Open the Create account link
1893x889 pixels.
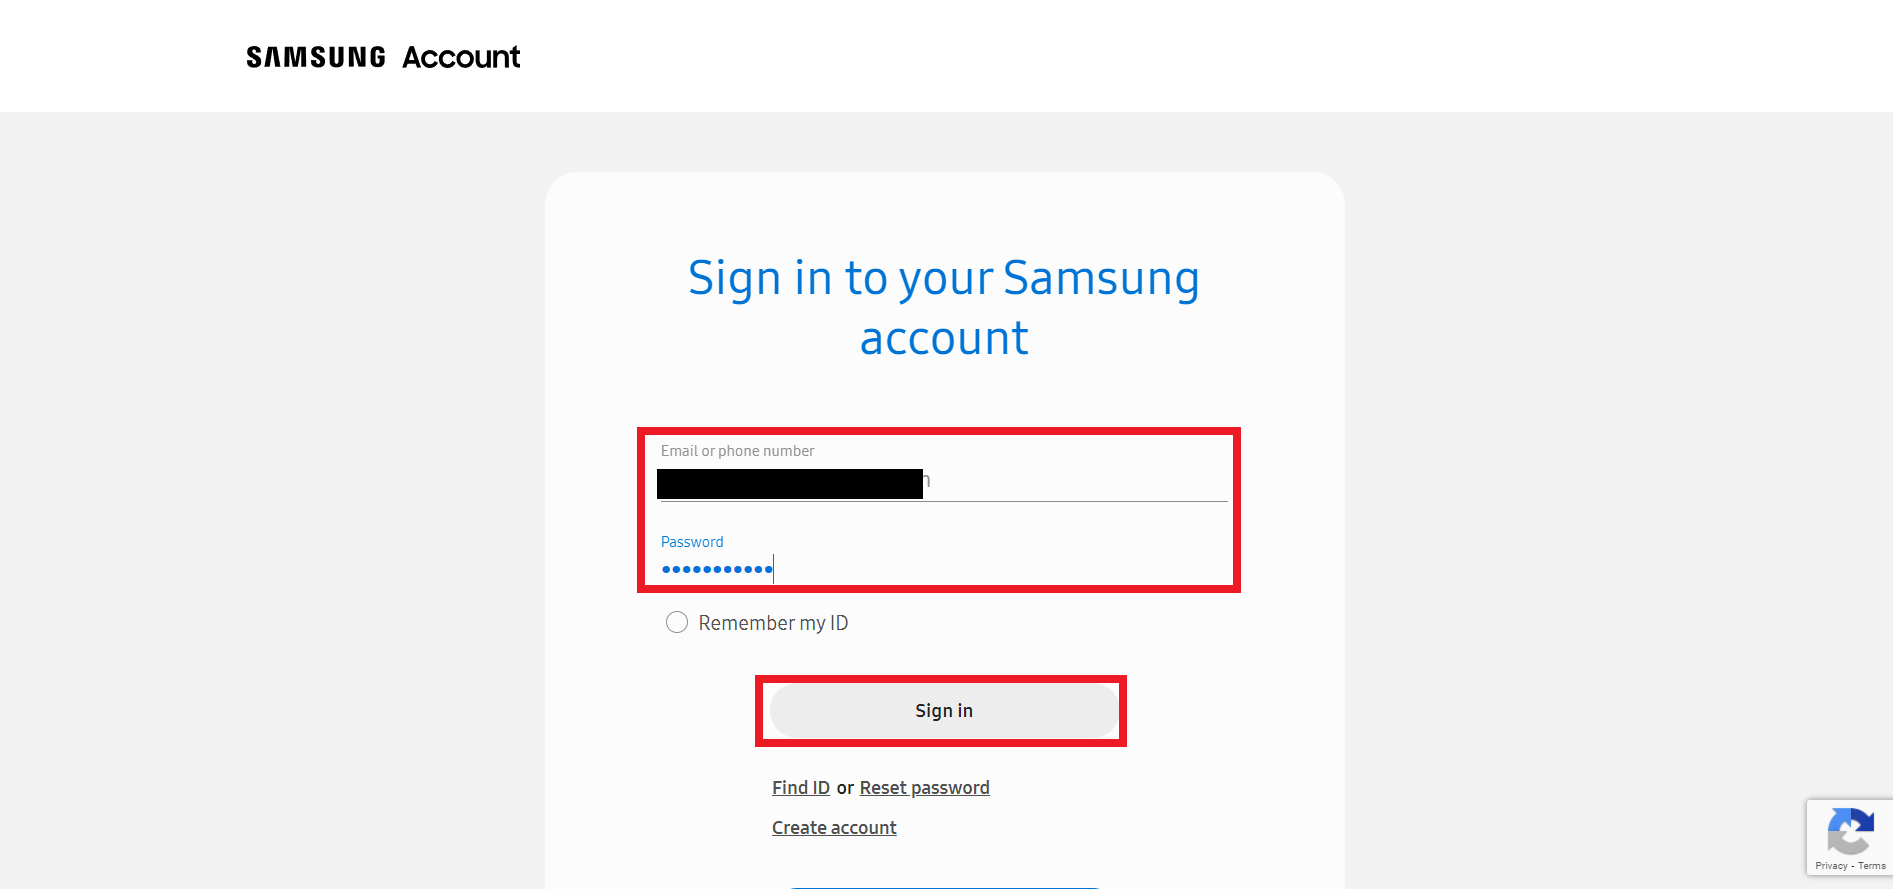tap(833, 827)
